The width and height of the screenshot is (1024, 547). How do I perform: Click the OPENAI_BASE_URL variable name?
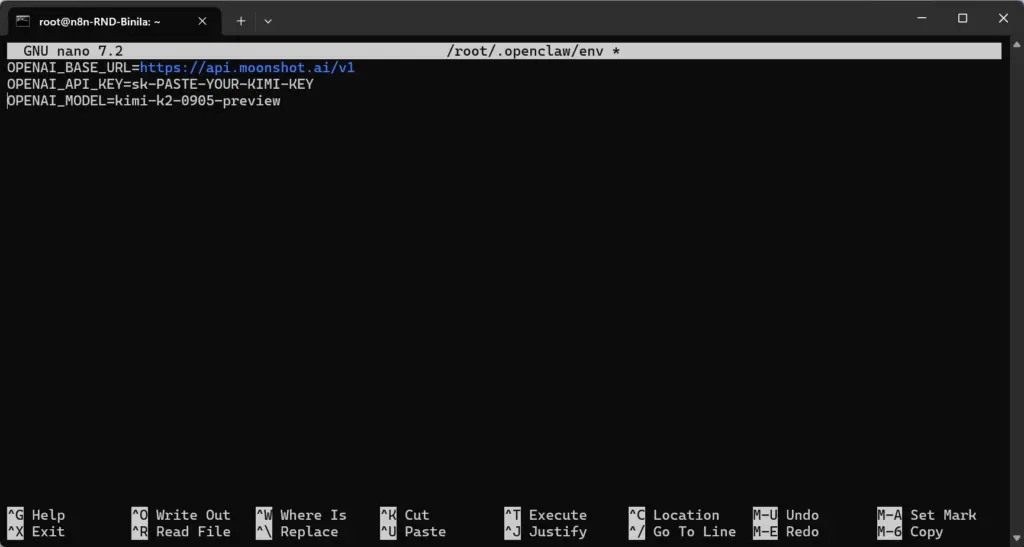click(69, 68)
